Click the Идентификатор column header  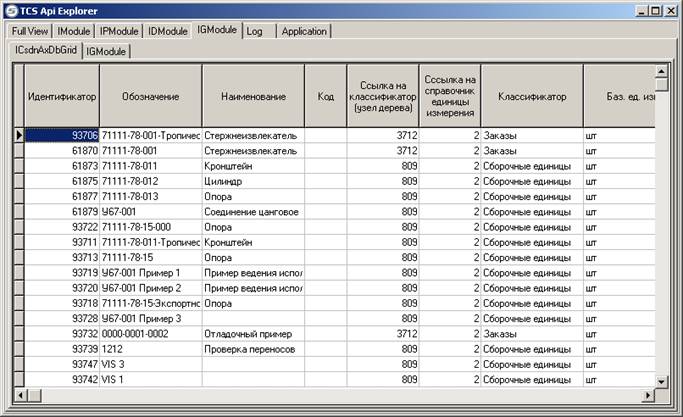62,97
